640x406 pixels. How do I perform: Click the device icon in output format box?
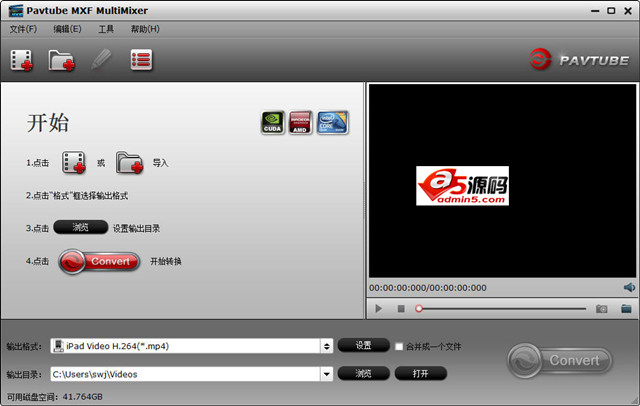(x=59, y=346)
